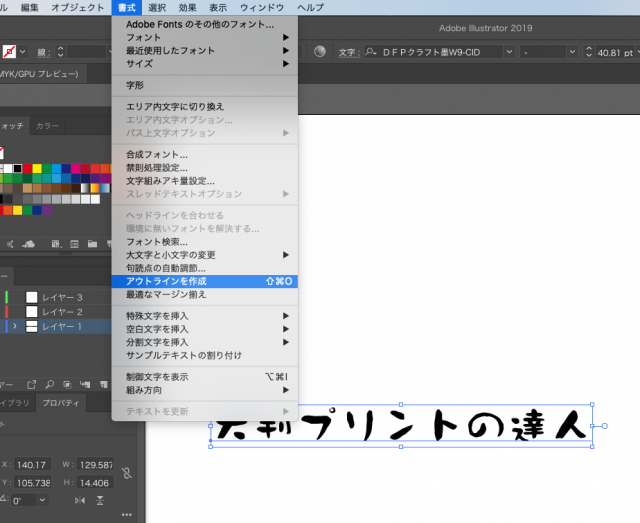Click the cloud add-to-library icon in Swatches panel
Viewport: 640px width, 523px height.
[29, 244]
